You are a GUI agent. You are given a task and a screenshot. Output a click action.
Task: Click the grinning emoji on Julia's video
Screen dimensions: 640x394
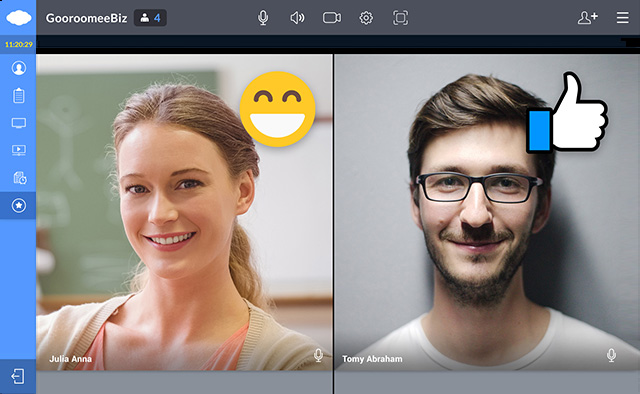(277, 109)
